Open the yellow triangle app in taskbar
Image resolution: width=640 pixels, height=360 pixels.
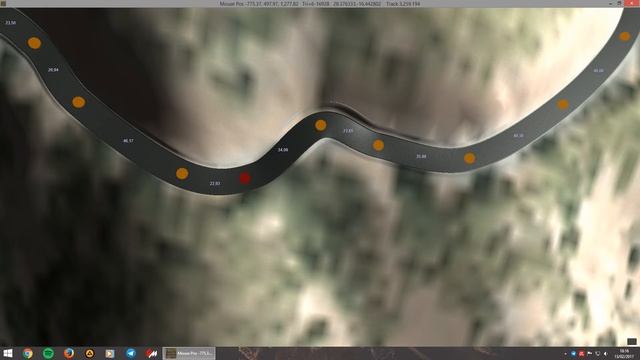click(89, 353)
